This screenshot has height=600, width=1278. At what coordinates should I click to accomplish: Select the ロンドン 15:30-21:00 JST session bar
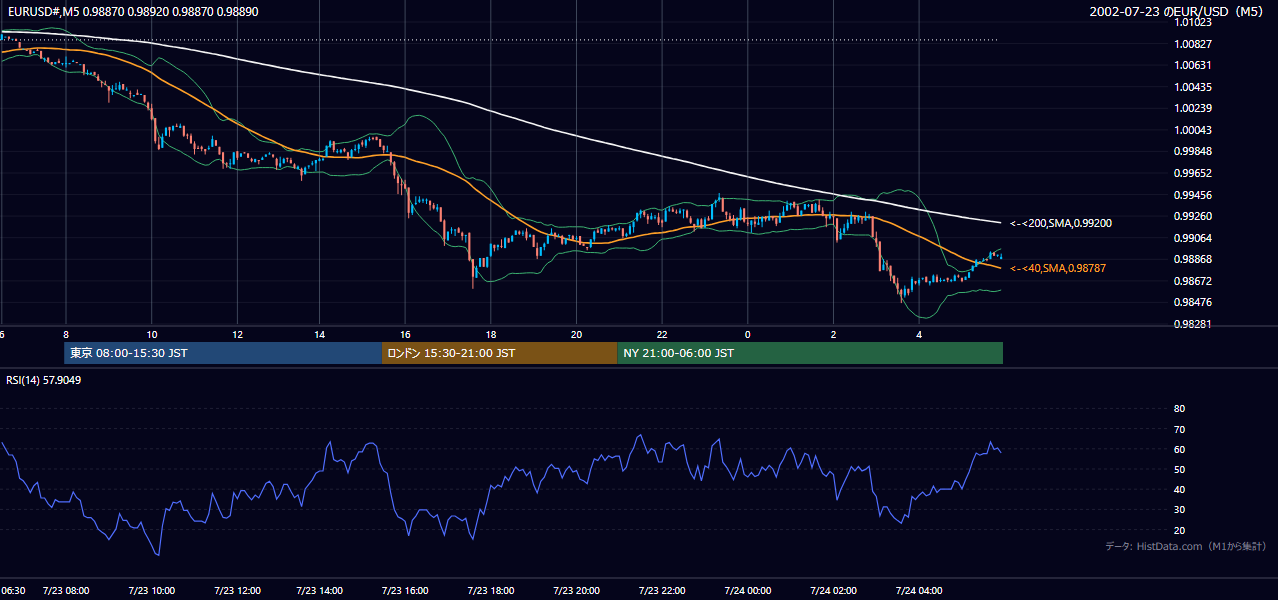[x=499, y=353]
